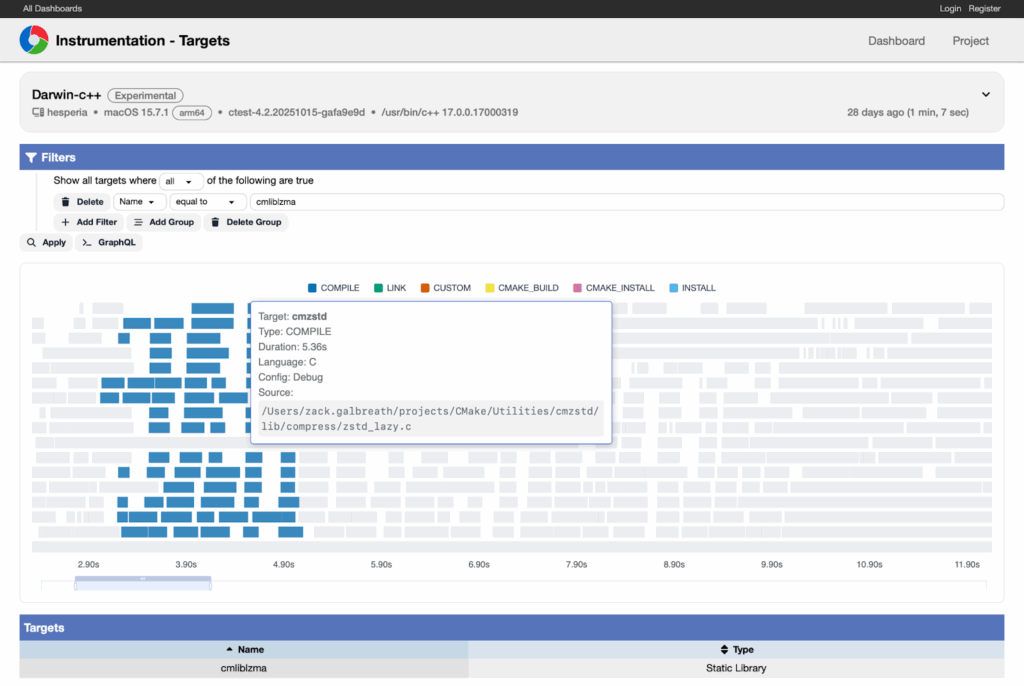Open the Dashboard nav item
The image size is (1024, 686).
click(896, 41)
